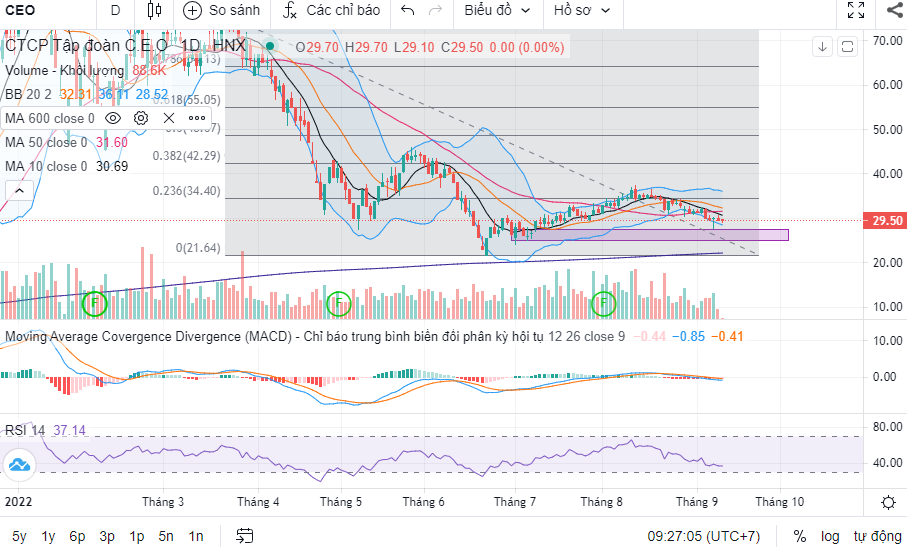The height and width of the screenshot is (547, 907).
Task: Expand the Biểu đồ dropdown
Action: pos(495,11)
